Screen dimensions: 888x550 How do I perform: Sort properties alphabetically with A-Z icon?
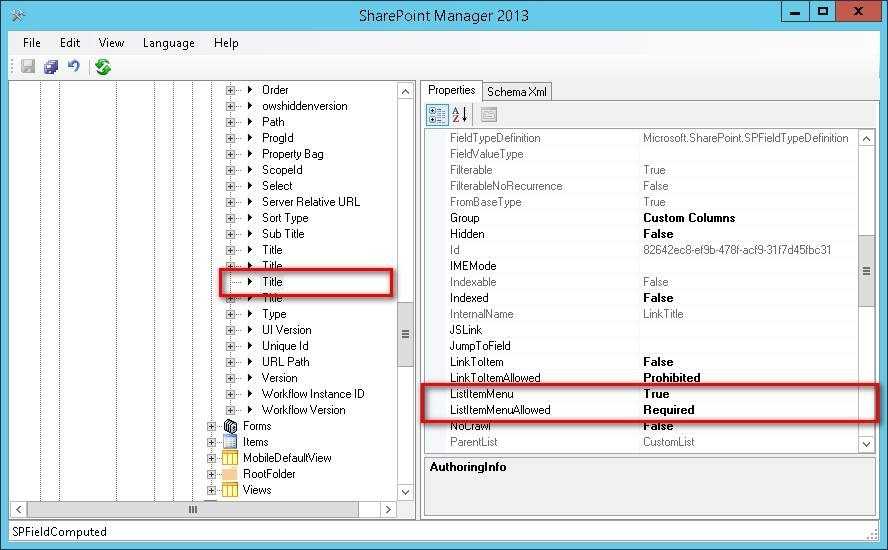coord(459,115)
